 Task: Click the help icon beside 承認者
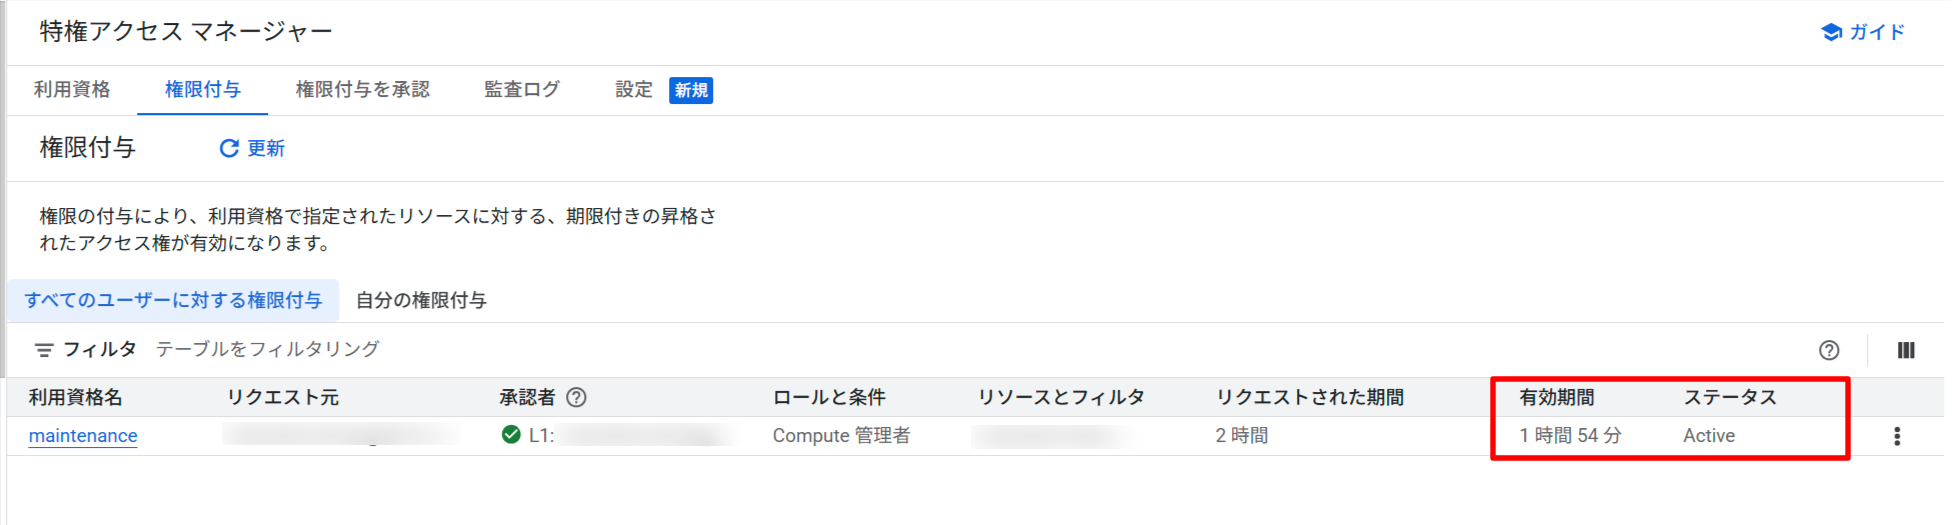point(576,398)
